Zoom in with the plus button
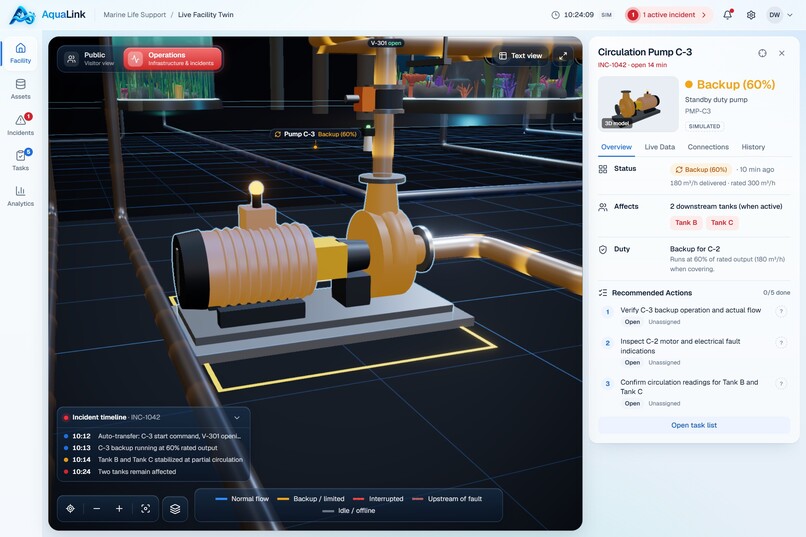The width and height of the screenshot is (806, 537). pos(119,508)
